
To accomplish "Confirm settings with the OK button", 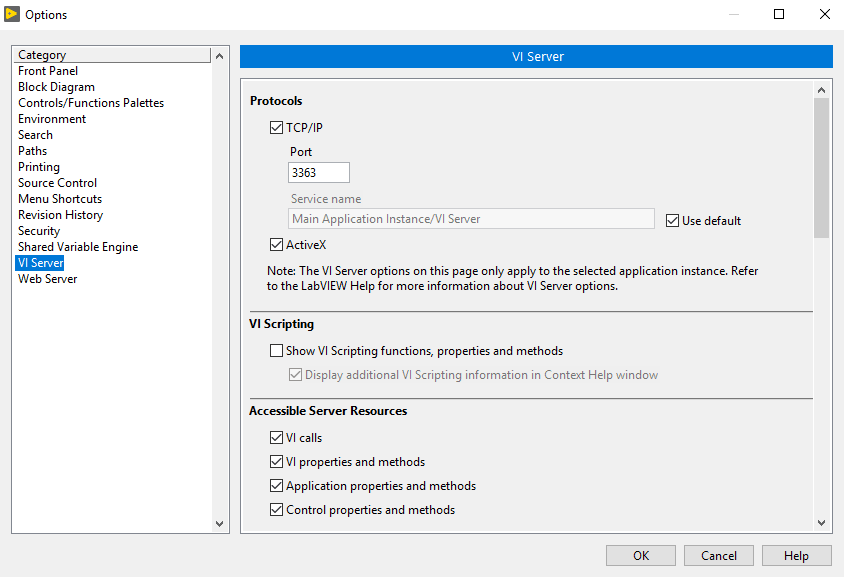I will [x=640, y=555].
